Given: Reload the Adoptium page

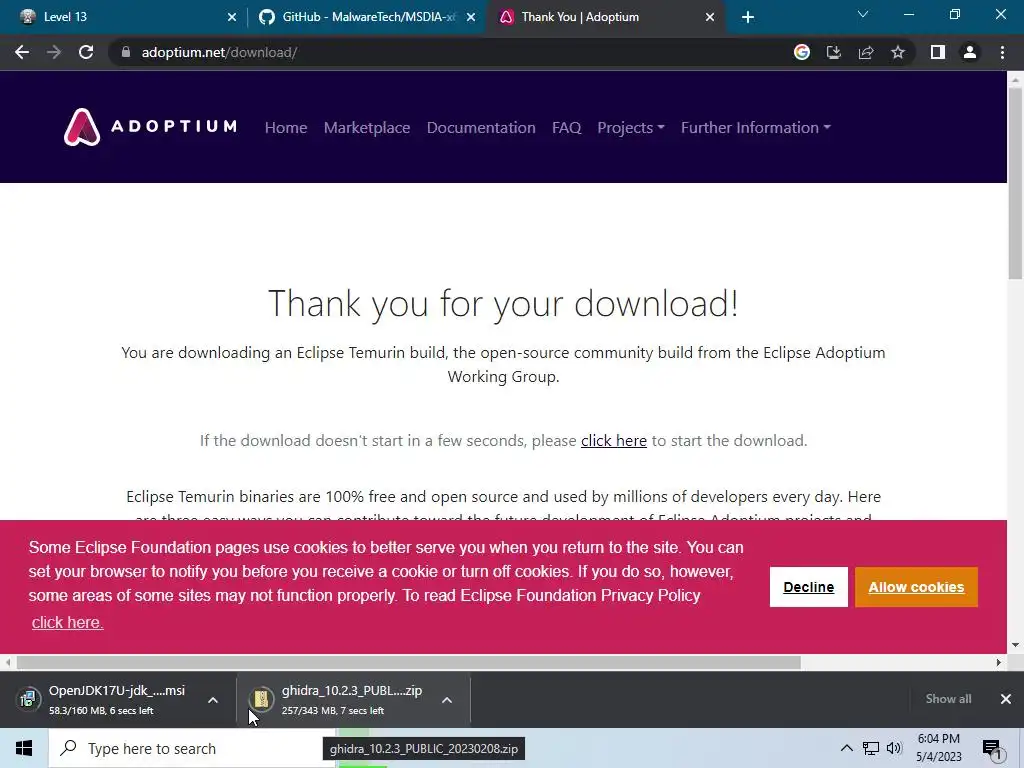Looking at the screenshot, I should [86, 52].
